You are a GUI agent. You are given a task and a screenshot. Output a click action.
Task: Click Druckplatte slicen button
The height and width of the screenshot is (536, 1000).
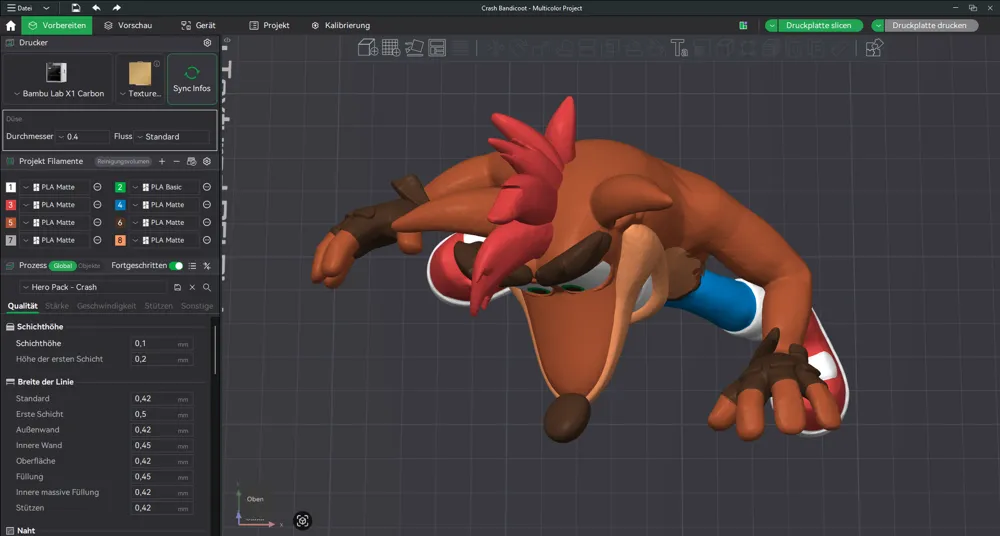pyautogui.click(x=820, y=26)
